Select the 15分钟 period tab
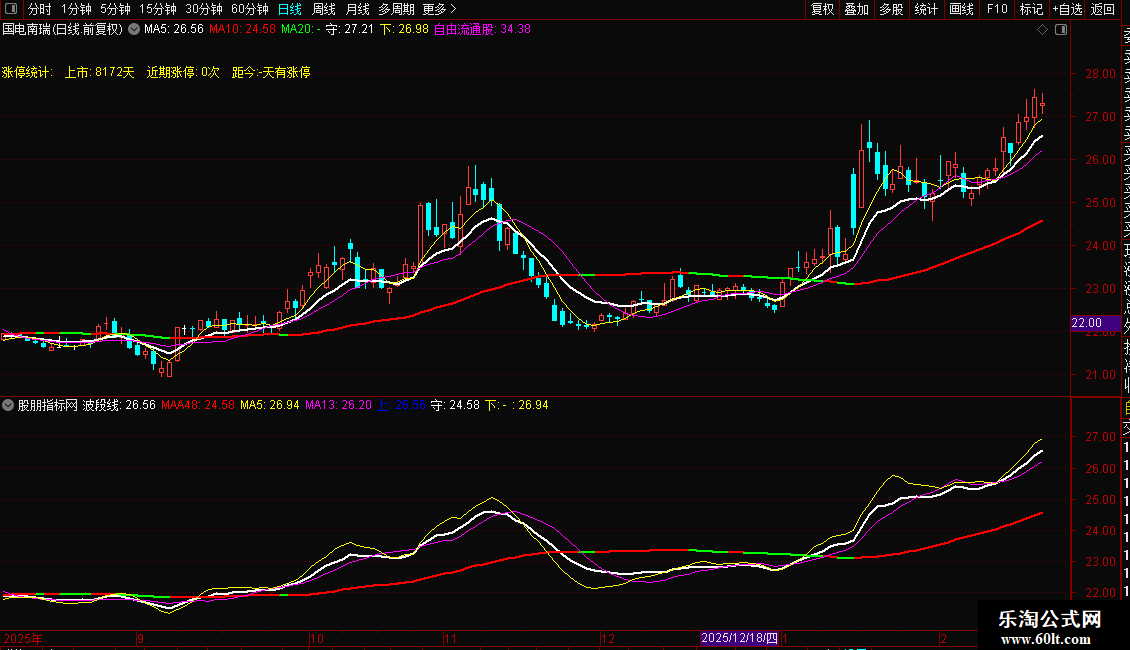The width and height of the screenshot is (1130, 650). click(158, 9)
